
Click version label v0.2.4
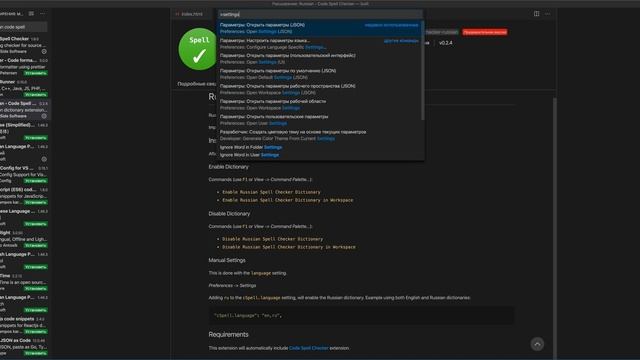coord(445,43)
